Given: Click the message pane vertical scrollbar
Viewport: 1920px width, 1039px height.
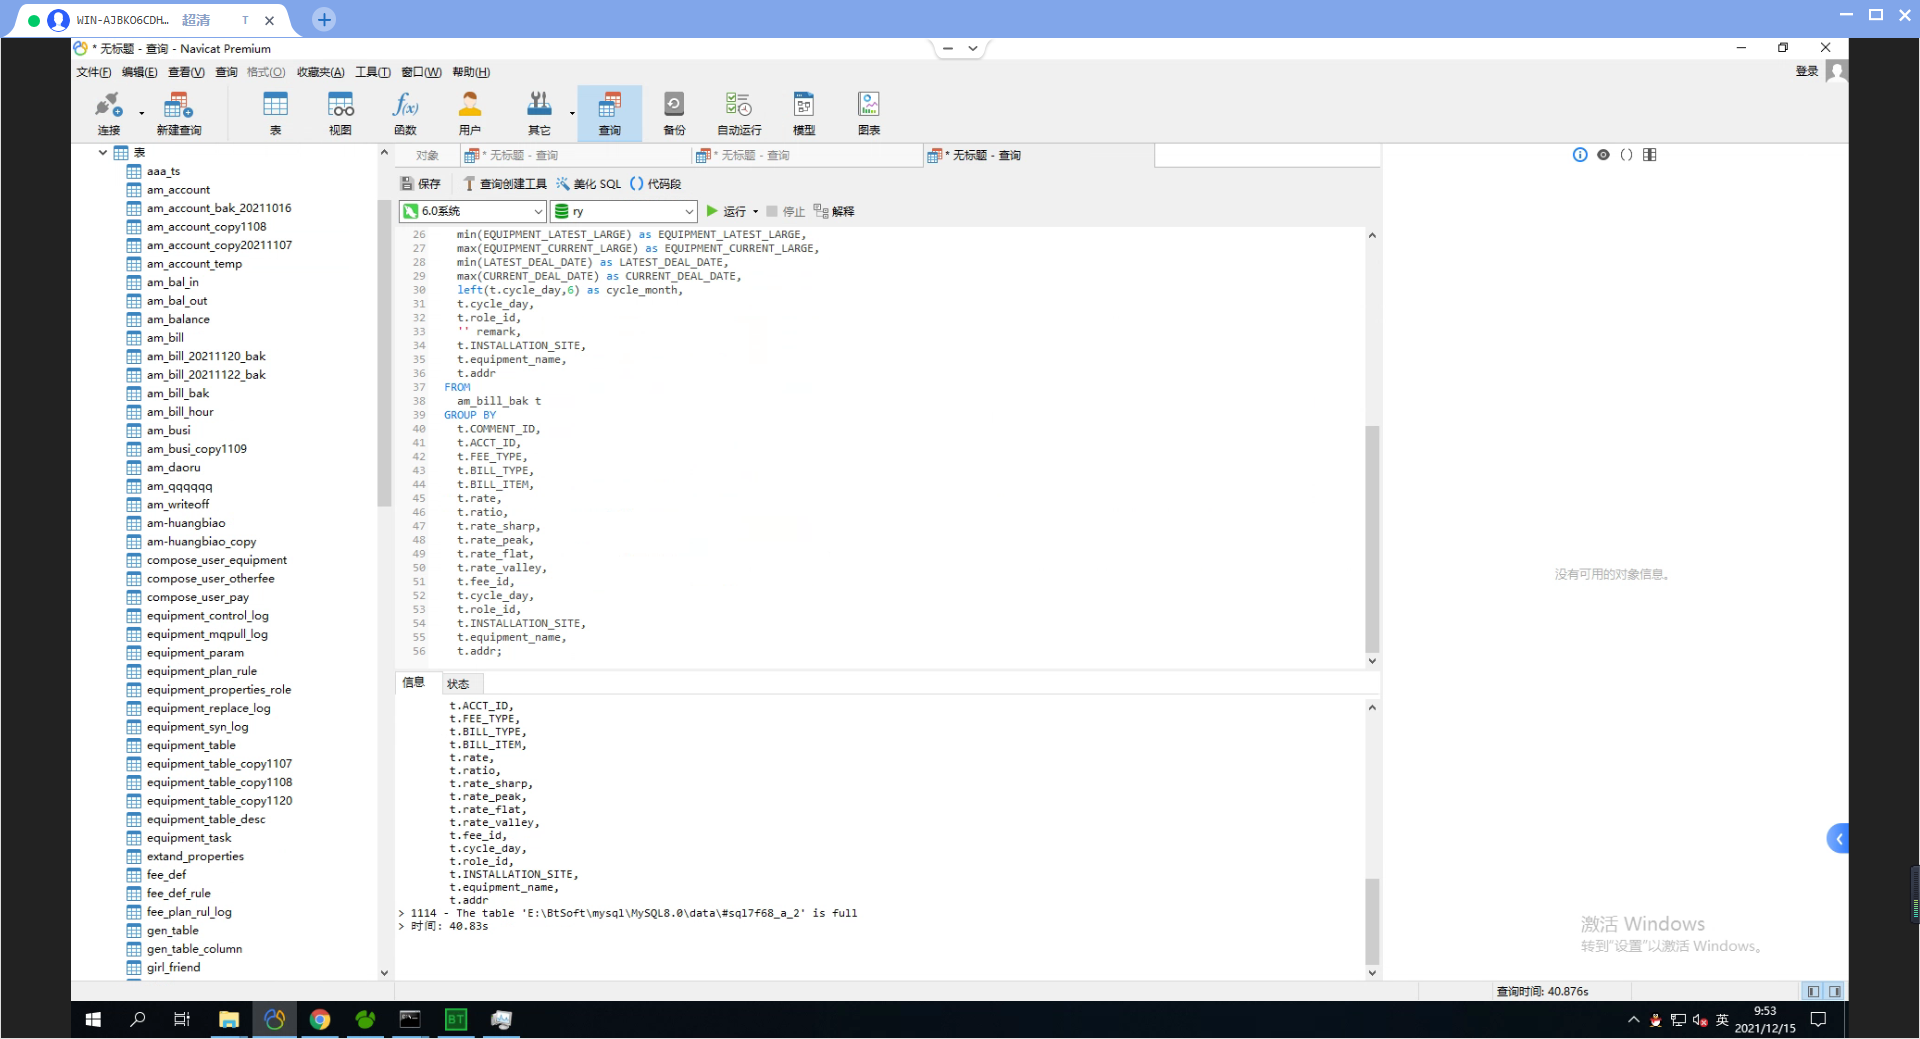Looking at the screenshot, I should click(1372, 921).
